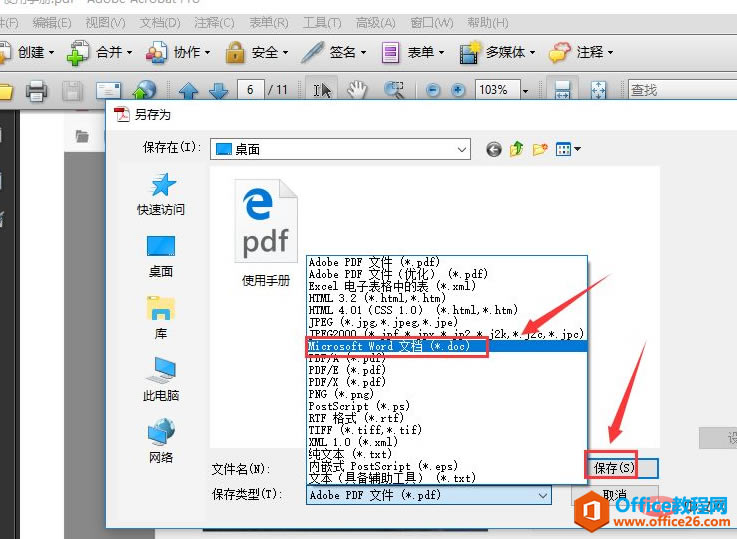737x539 pixels.
Task: Click the 保存(S) save button
Action: coord(621,468)
